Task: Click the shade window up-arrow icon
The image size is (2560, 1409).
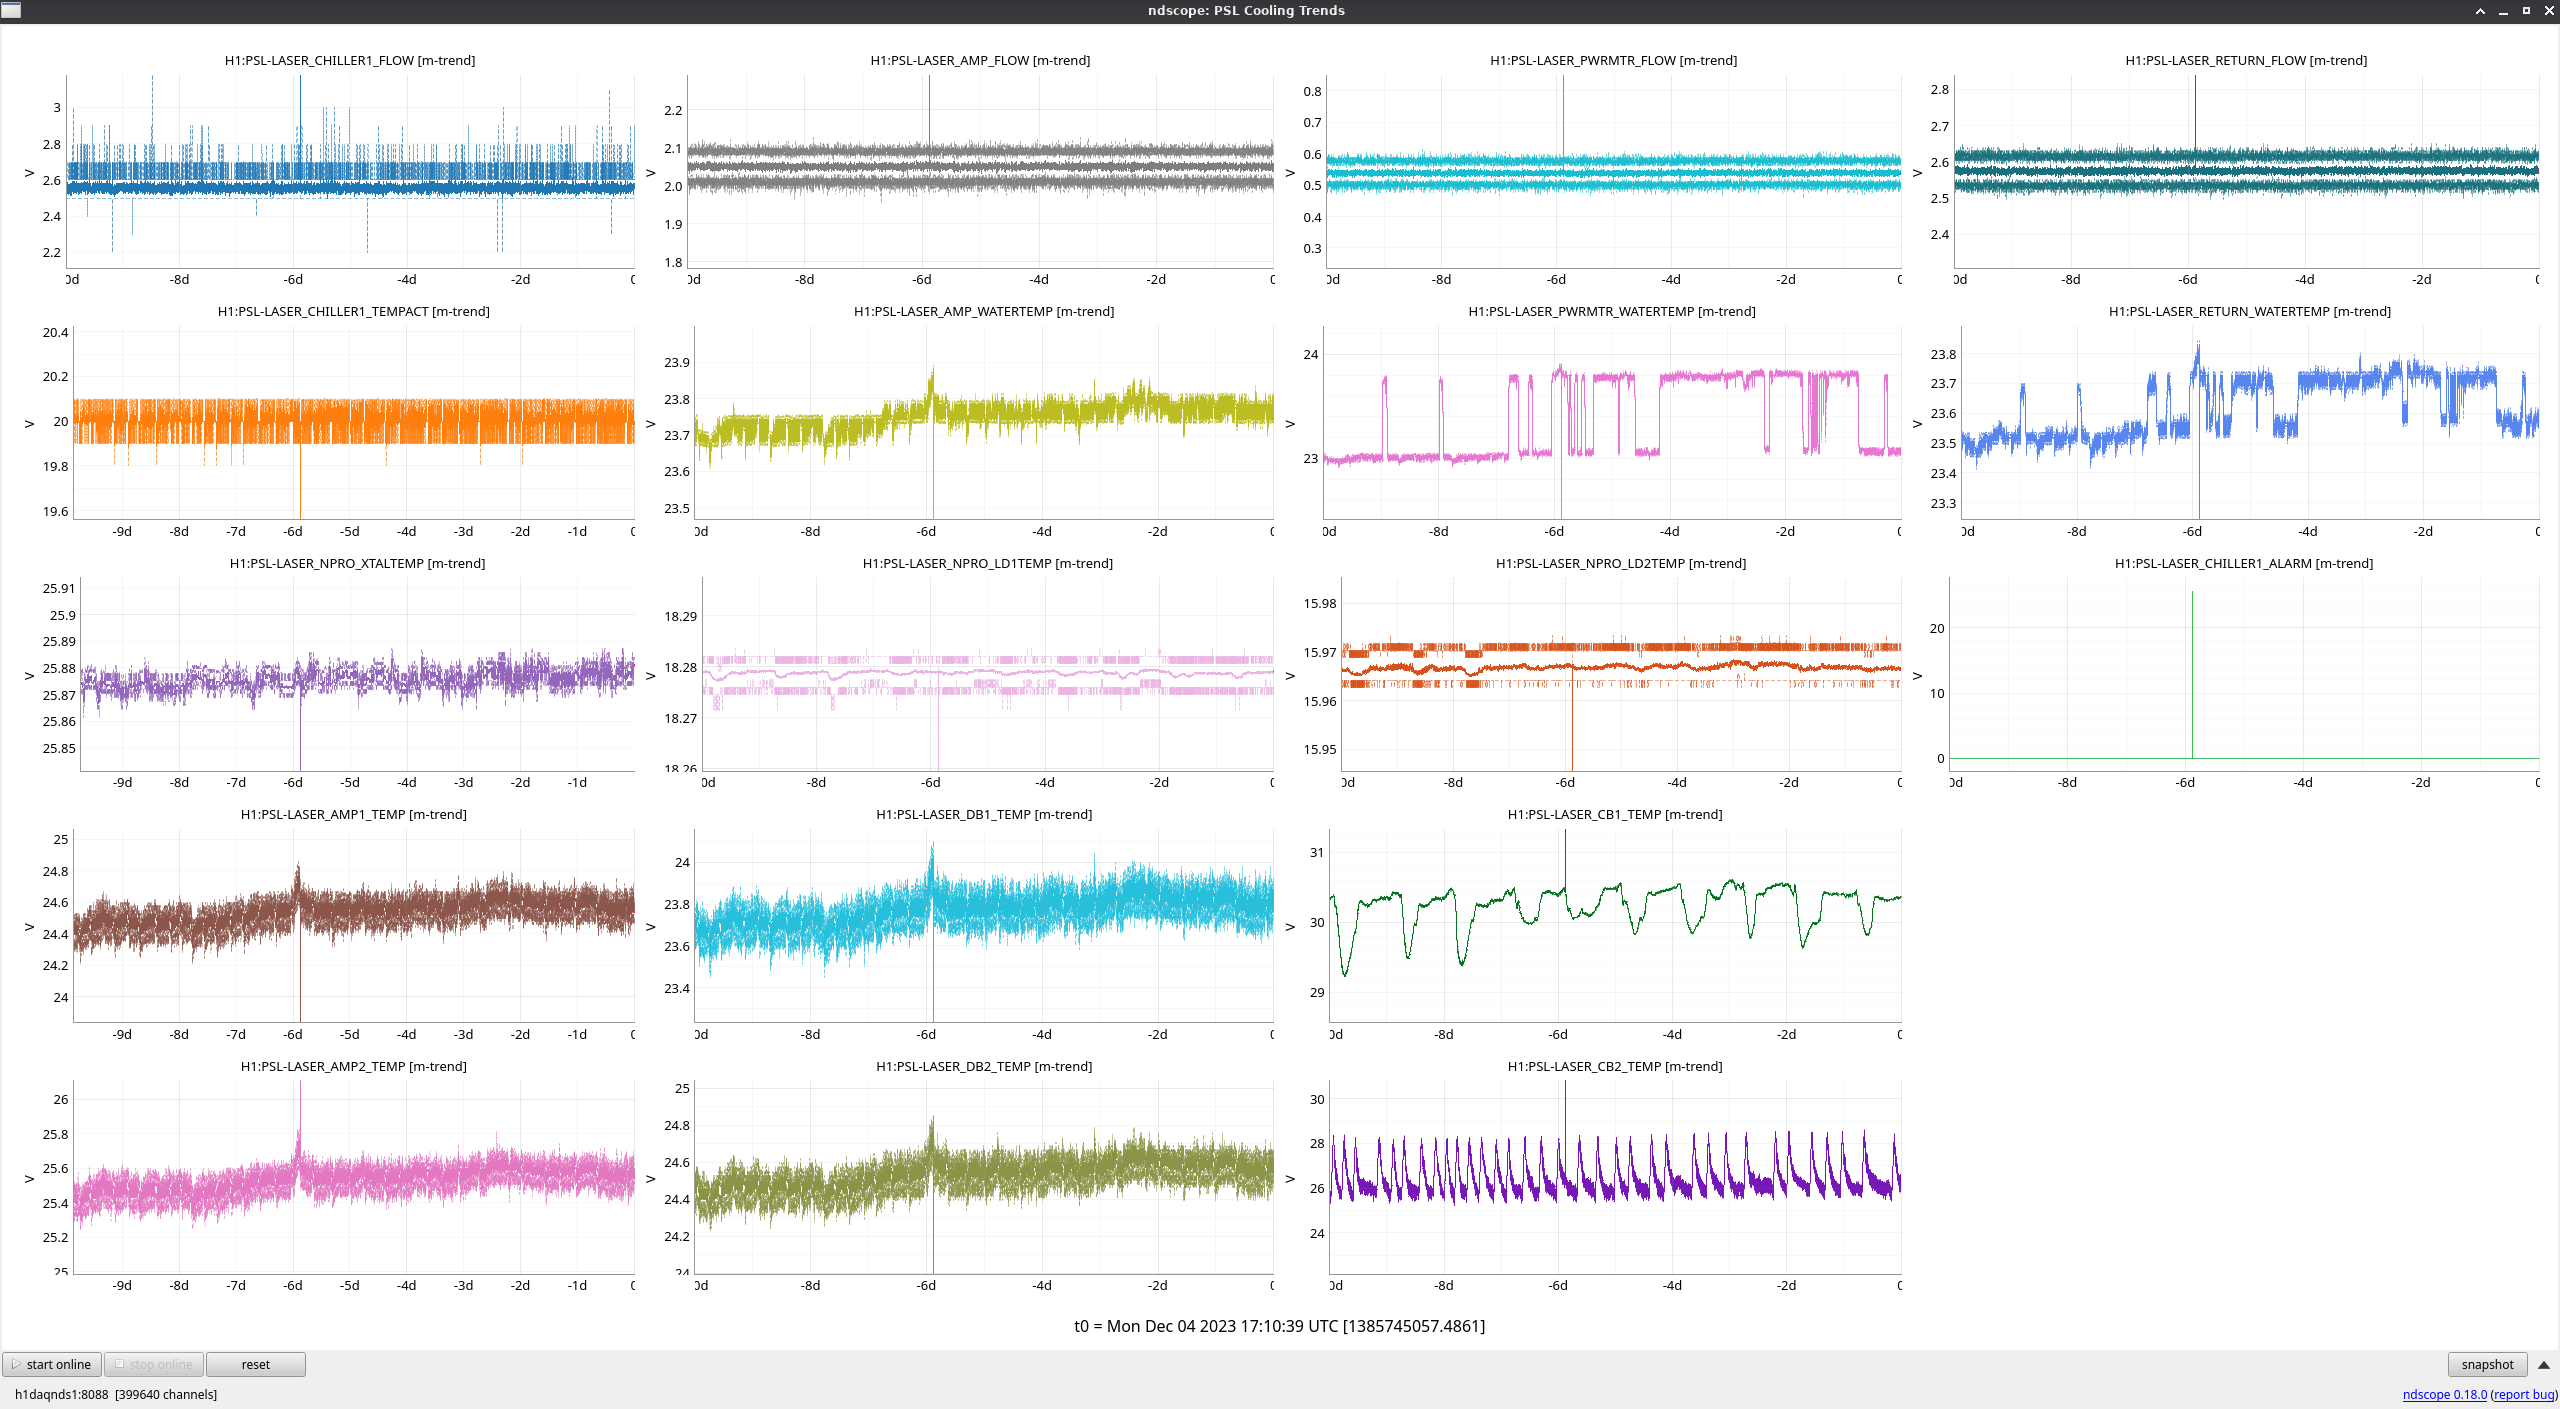Action: [2480, 11]
